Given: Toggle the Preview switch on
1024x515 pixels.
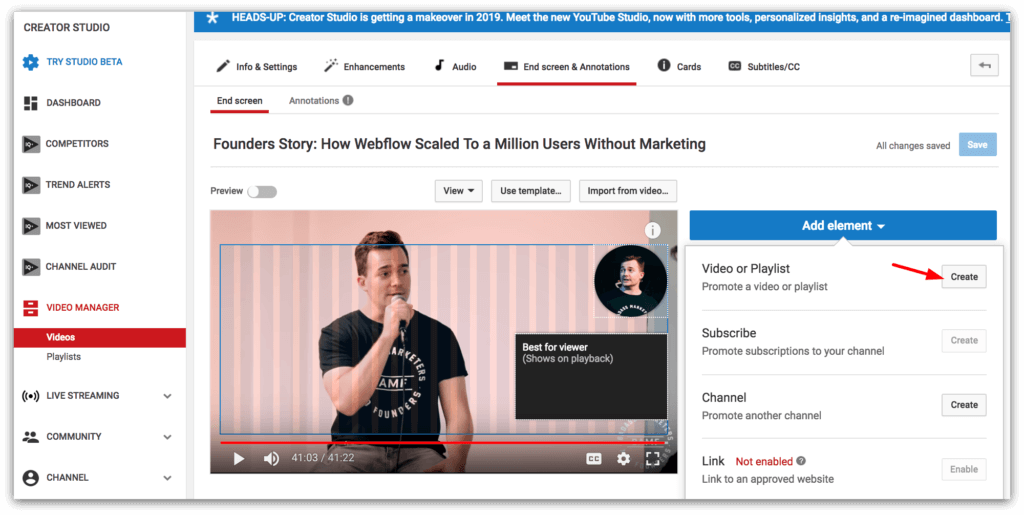Looking at the screenshot, I should tap(262, 191).
